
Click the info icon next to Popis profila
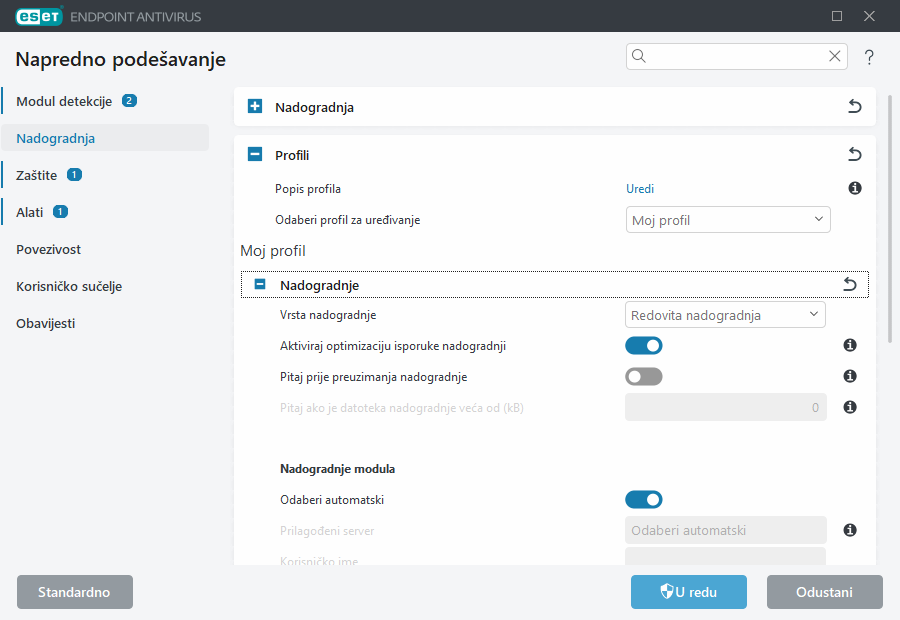(x=855, y=188)
